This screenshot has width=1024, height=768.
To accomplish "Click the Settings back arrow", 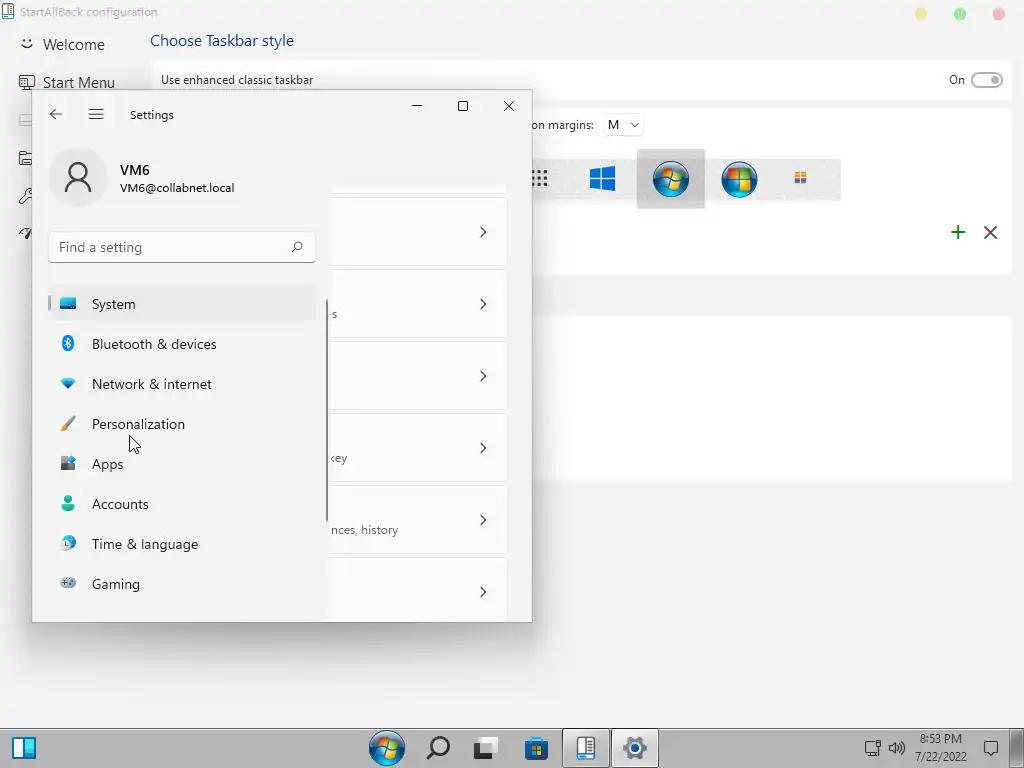I will [x=56, y=114].
